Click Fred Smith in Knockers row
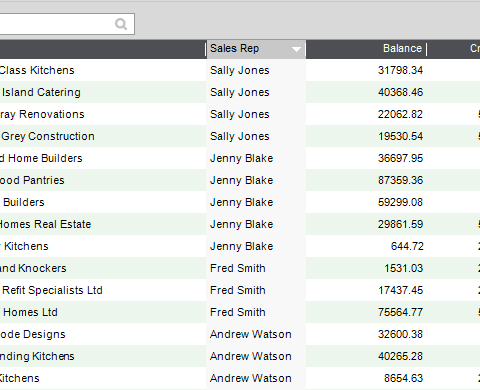Viewport: 480px width, 390px height. [238, 268]
